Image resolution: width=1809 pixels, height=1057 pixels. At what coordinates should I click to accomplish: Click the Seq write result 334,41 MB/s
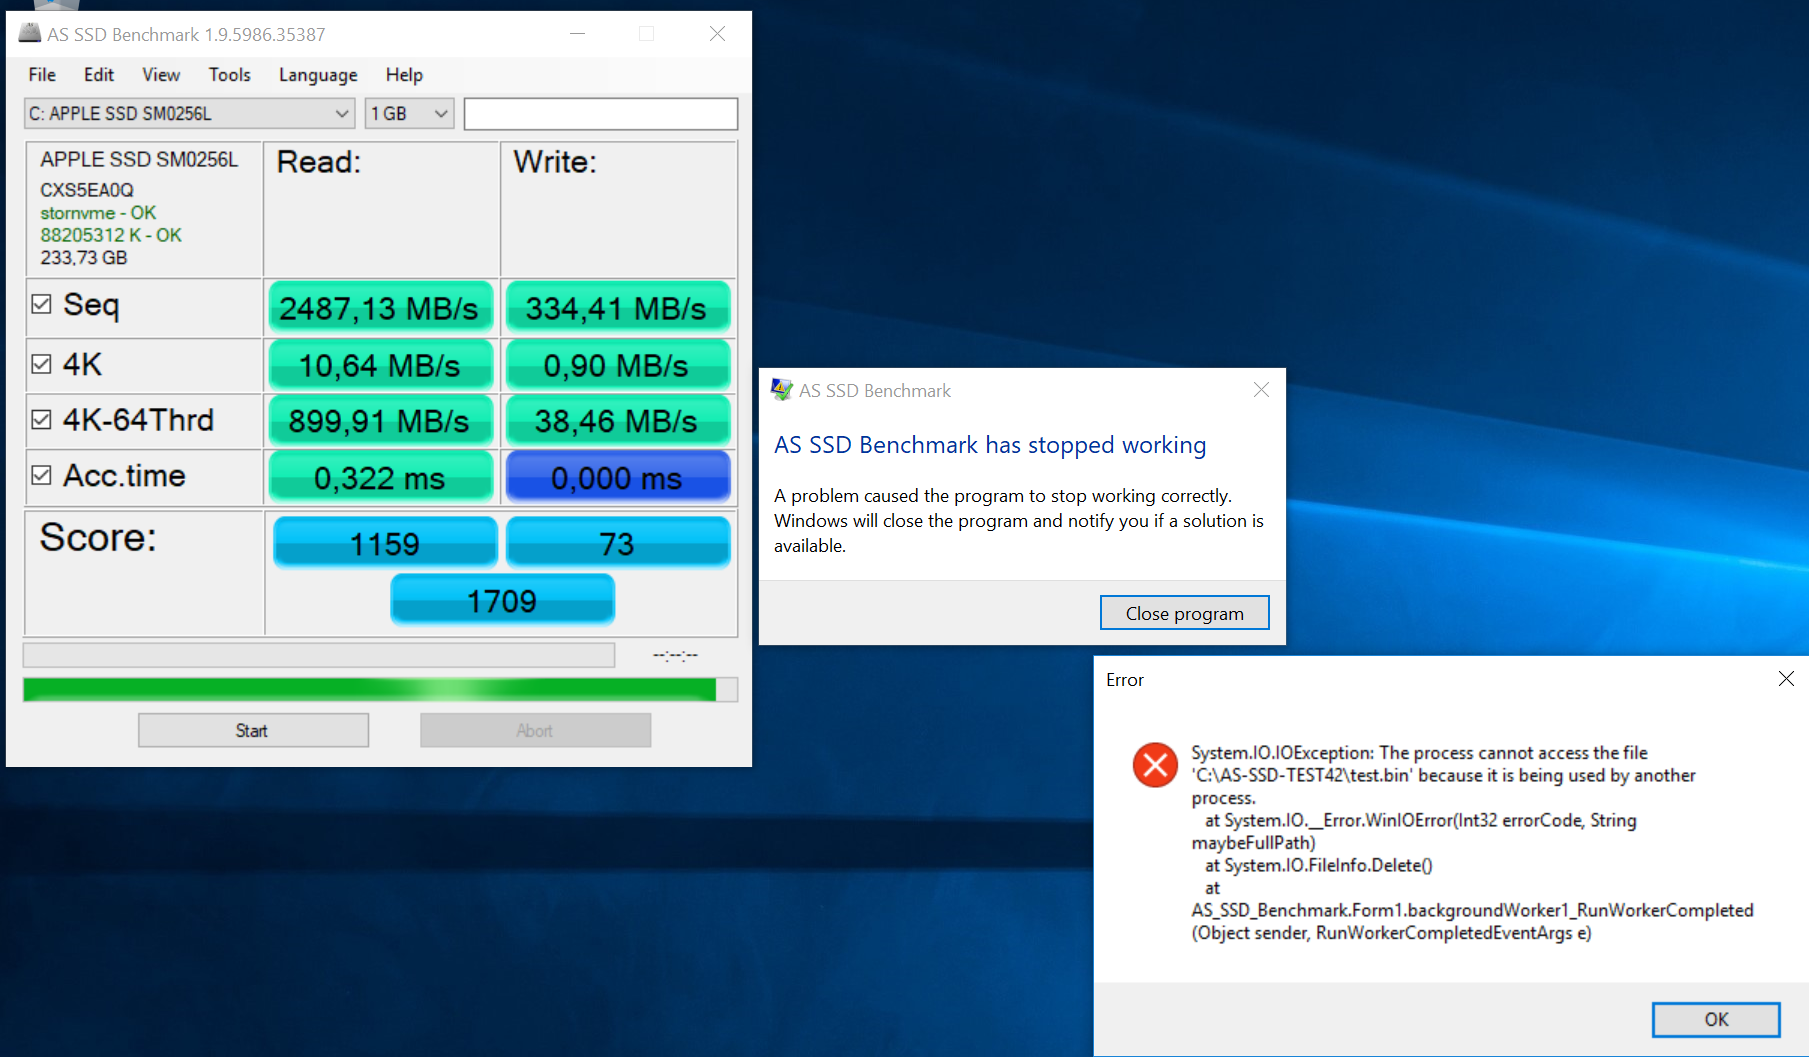(x=617, y=308)
